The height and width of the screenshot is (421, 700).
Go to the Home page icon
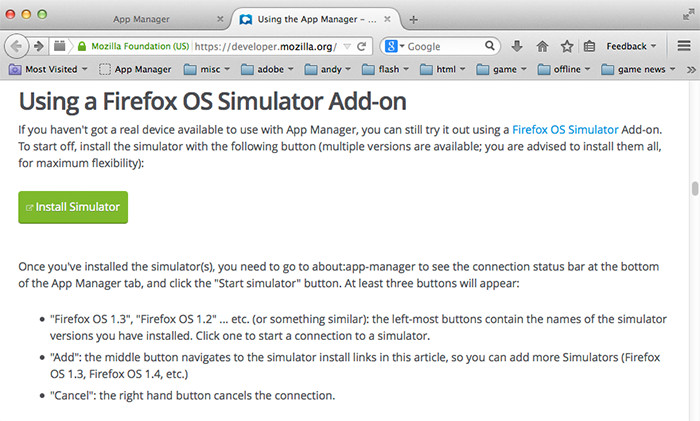542,46
